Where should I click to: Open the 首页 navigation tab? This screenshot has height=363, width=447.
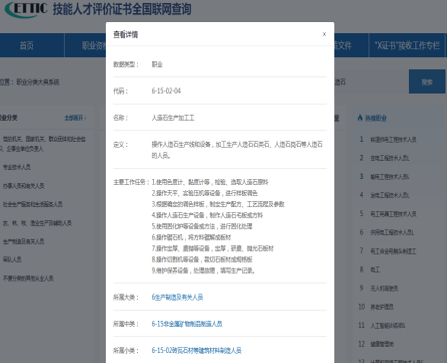click(27, 45)
